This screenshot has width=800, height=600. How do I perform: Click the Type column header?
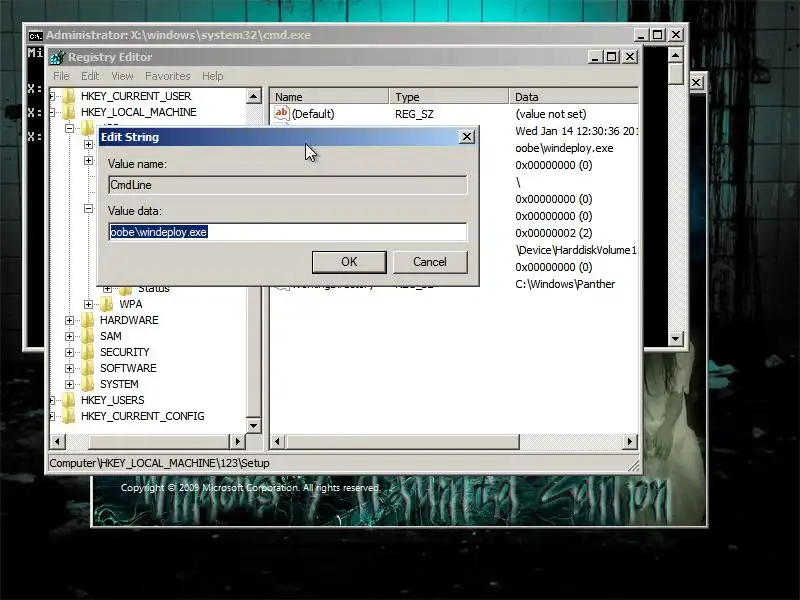[x=449, y=96]
